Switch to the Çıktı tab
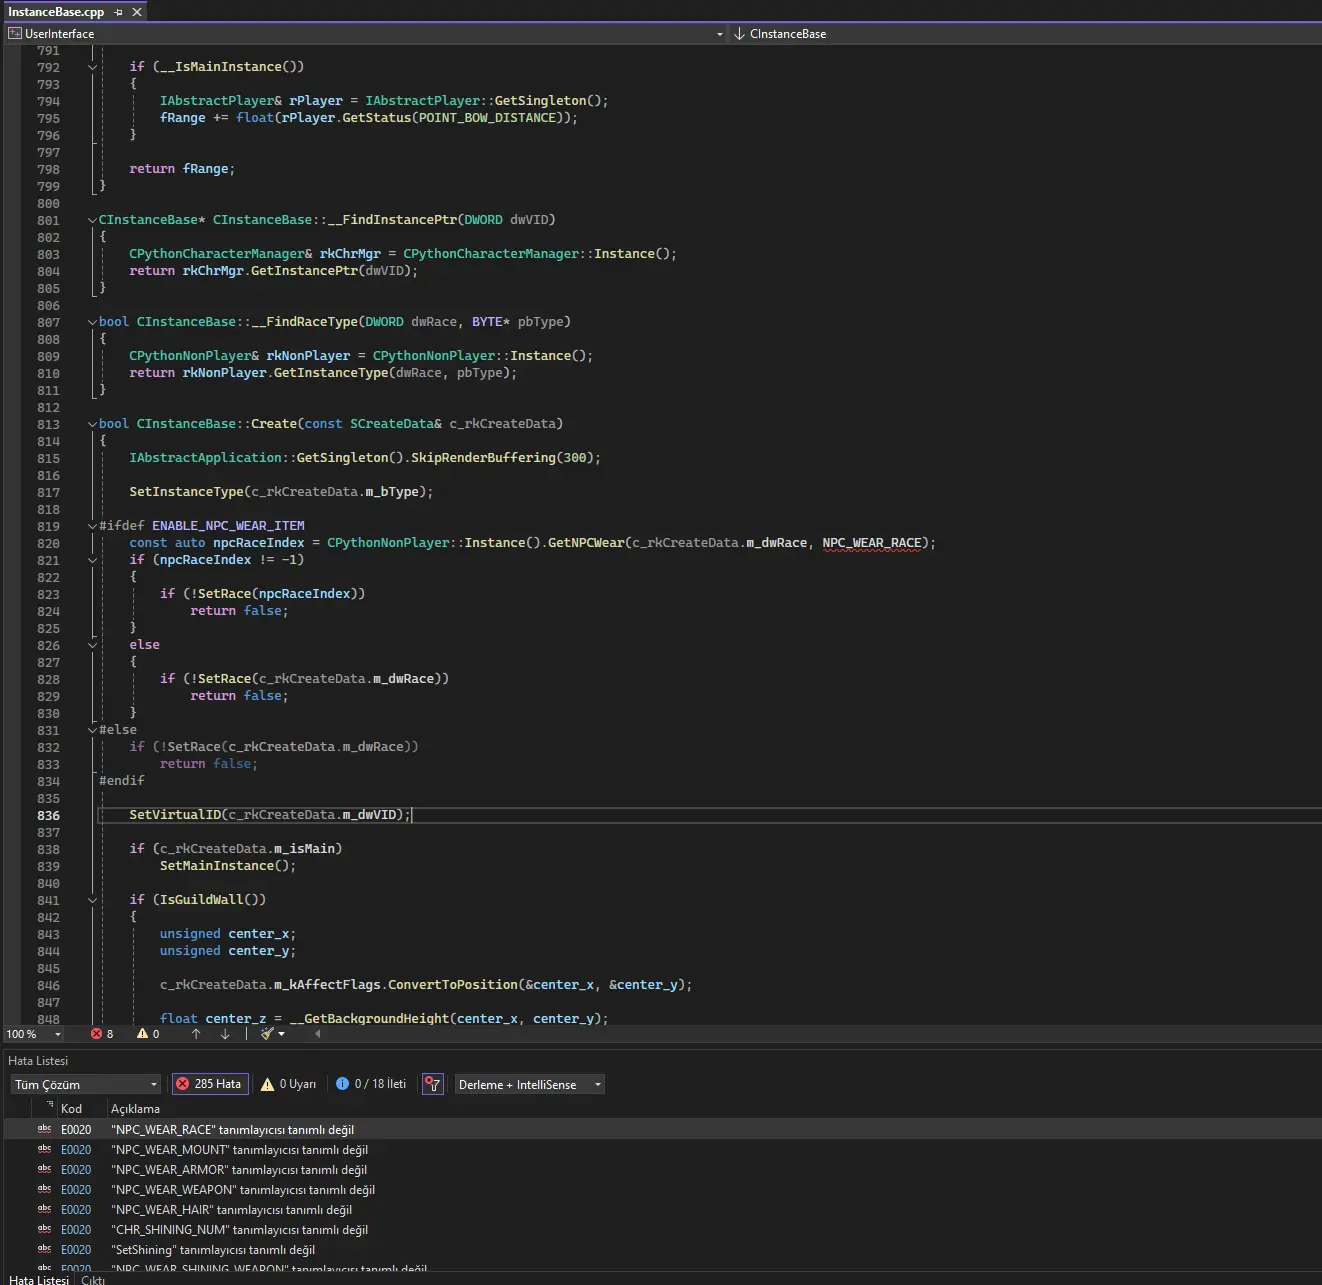Image resolution: width=1322 pixels, height=1285 pixels. pyautogui.click(x=93, y=1279)
